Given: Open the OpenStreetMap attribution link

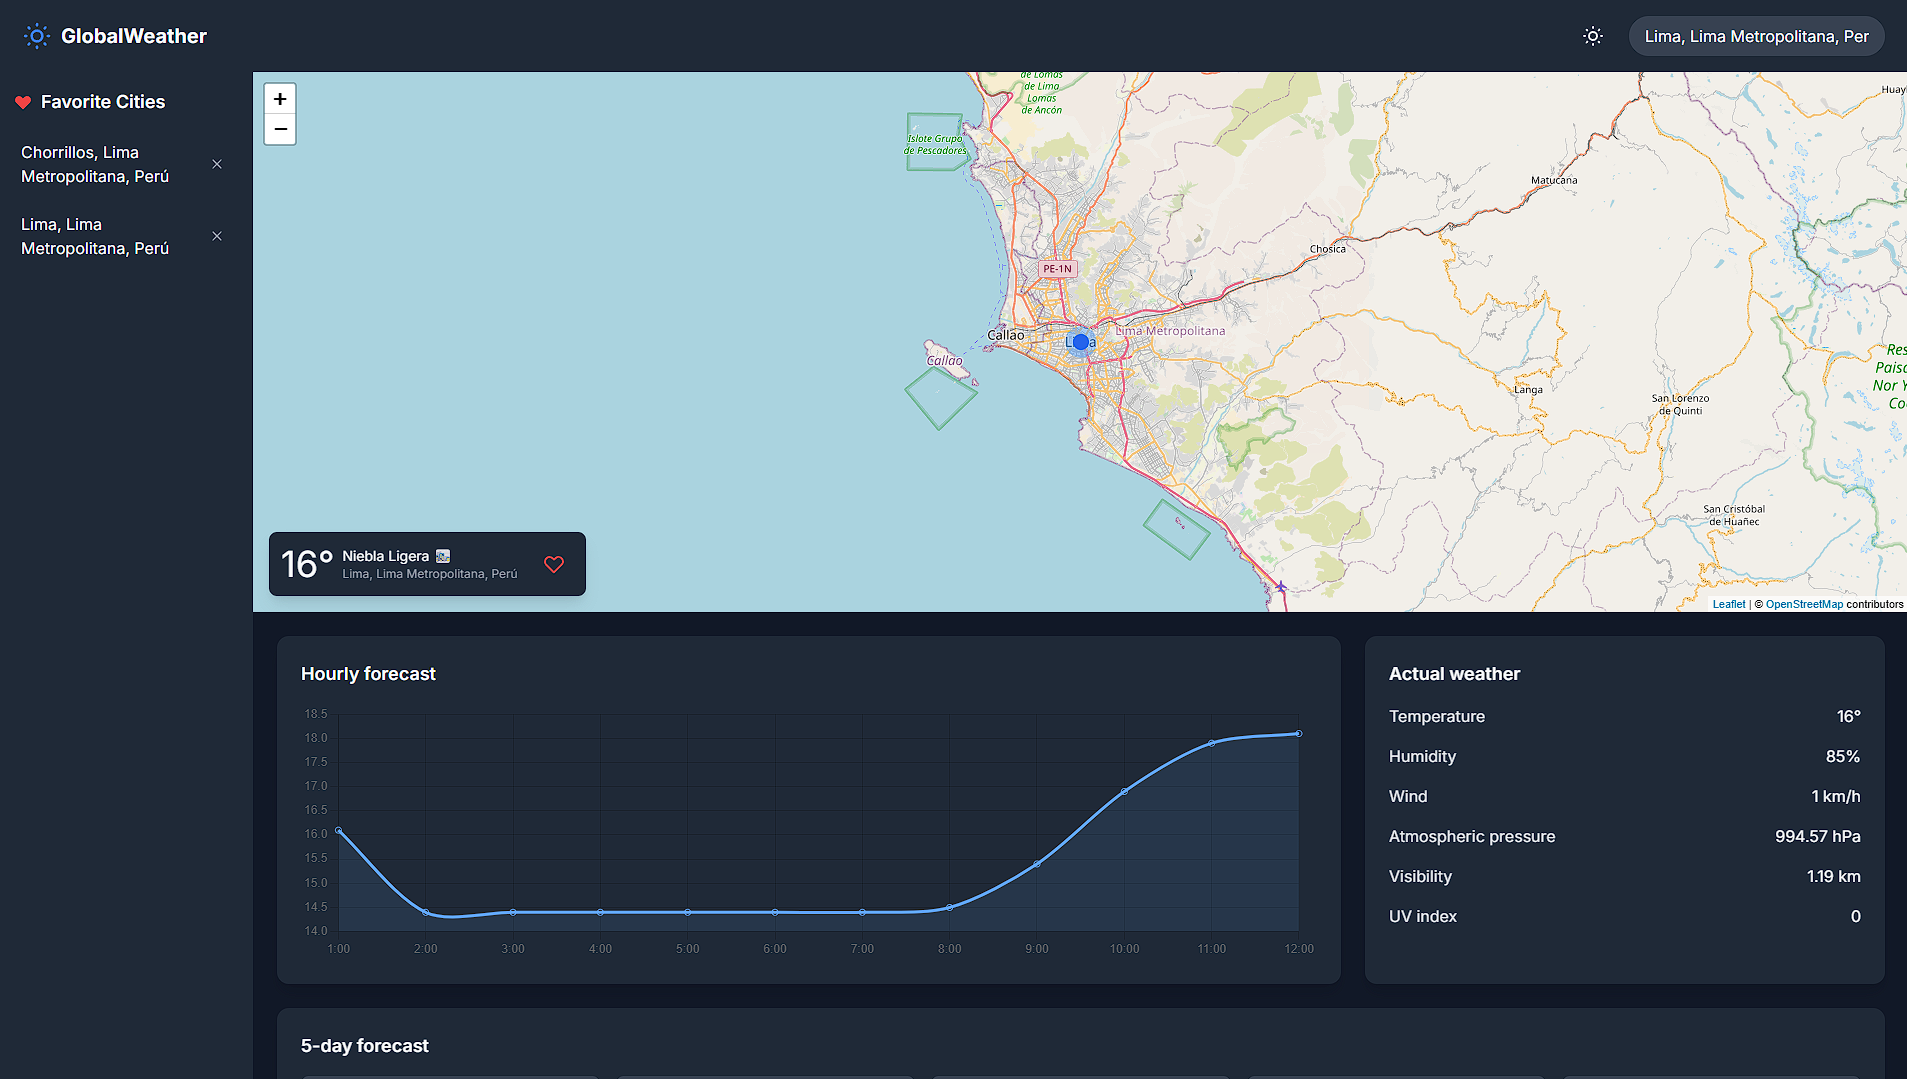Looking at the screenshot, I should [1804, 604].
